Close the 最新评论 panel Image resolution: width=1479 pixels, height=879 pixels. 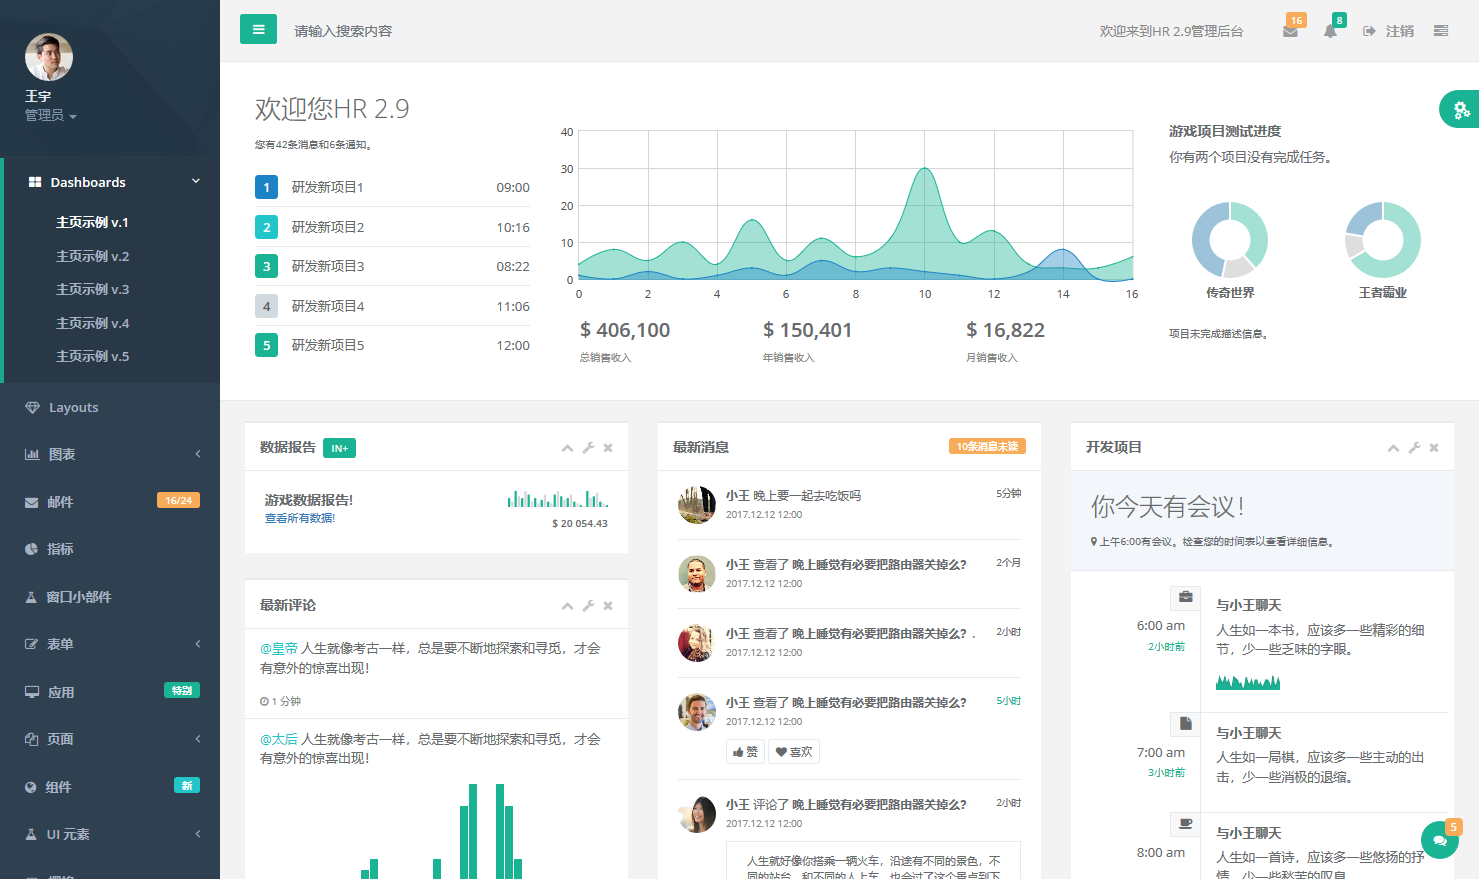[608, 606]
